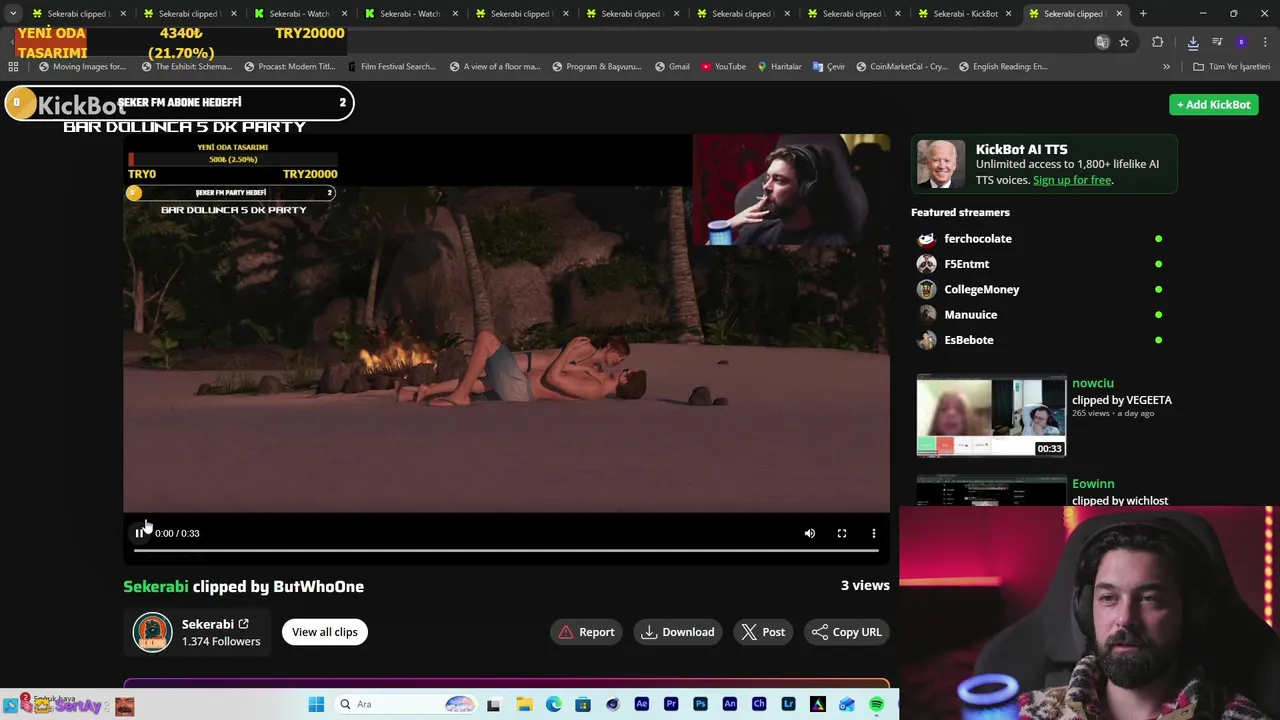This screenshot has height=720, width=1280.
Task: Open featured streamer ferchocolate
Action: coord(977,239)
